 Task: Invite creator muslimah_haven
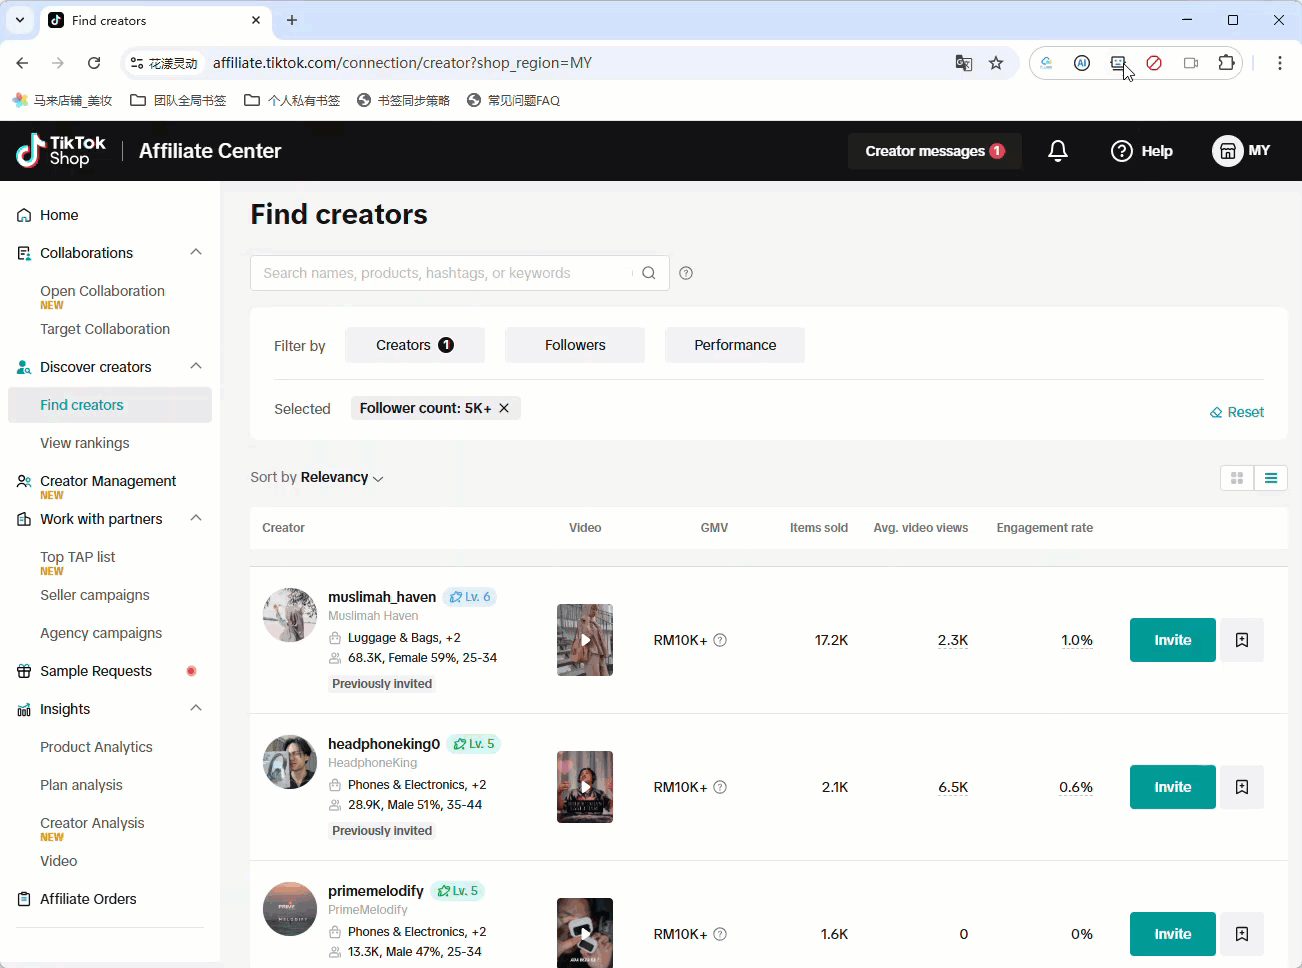point(1173,640)
